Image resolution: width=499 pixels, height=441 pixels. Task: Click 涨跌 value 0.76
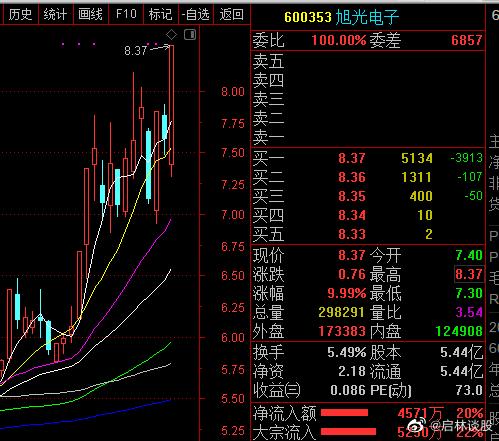point(352,274)
